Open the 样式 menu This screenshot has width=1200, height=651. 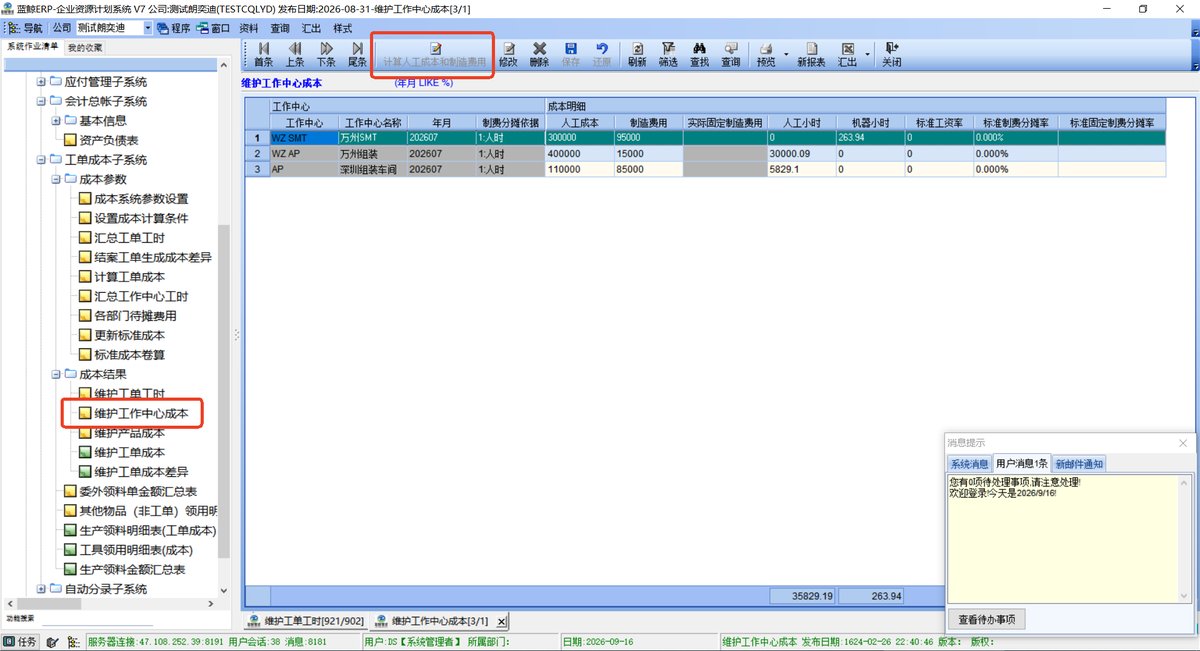[x=342, y=28]
